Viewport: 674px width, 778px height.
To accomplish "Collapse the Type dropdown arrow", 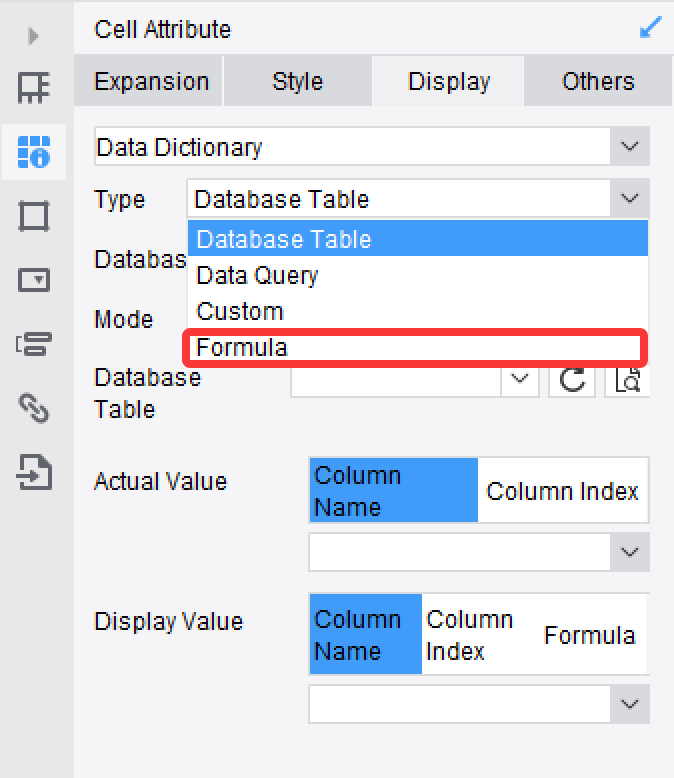I will (629, 198).
